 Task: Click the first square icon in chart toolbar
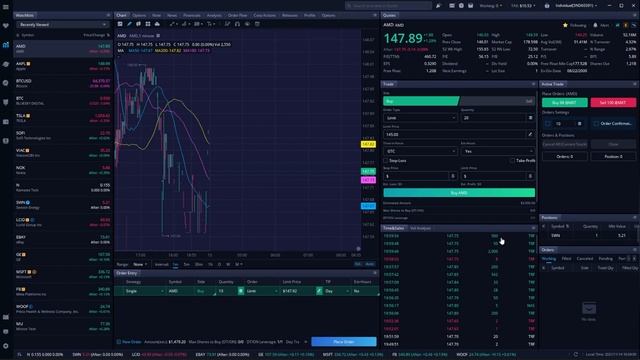(x=120, y=24)
